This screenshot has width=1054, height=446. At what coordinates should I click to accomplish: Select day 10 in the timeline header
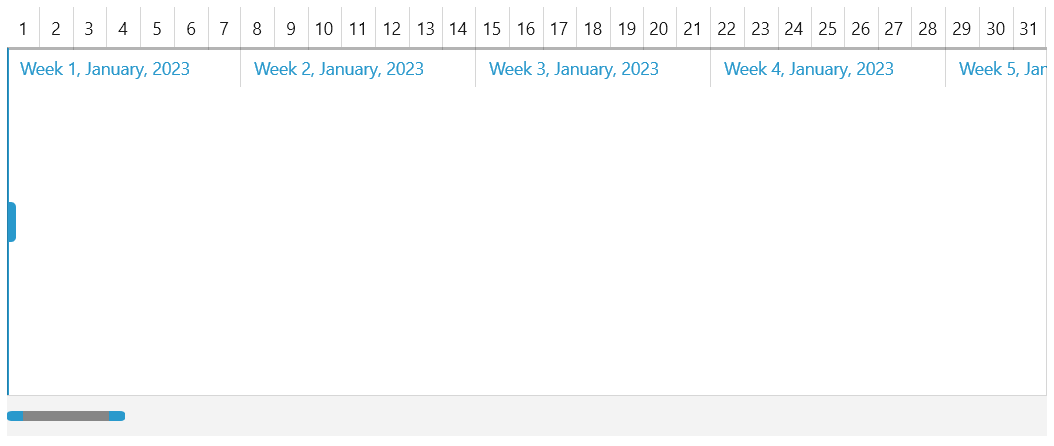click(324, 29)
